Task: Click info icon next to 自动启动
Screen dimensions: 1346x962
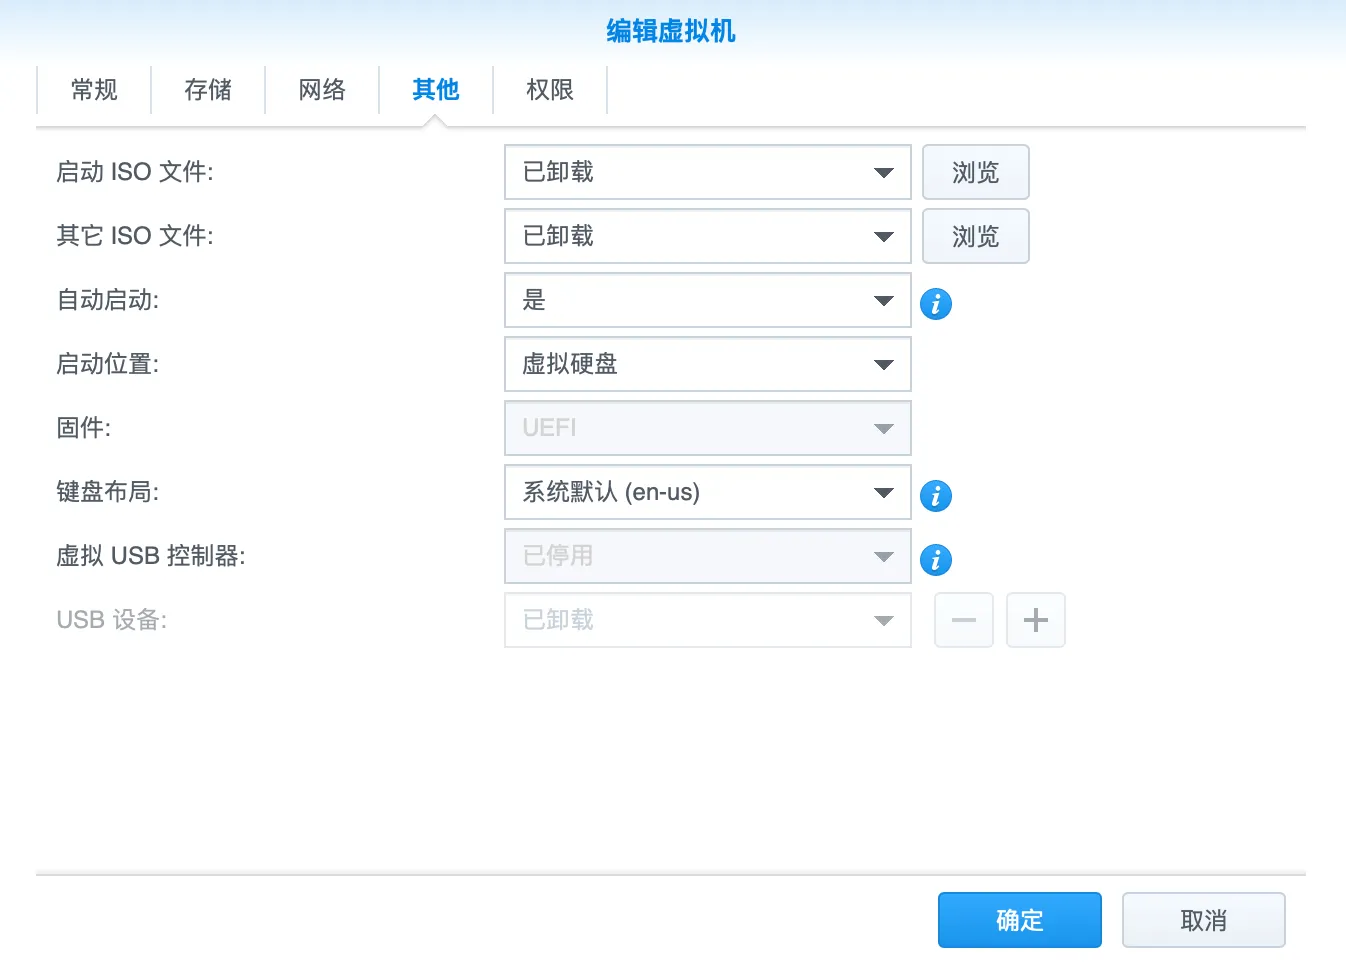Action: point(935,303)
